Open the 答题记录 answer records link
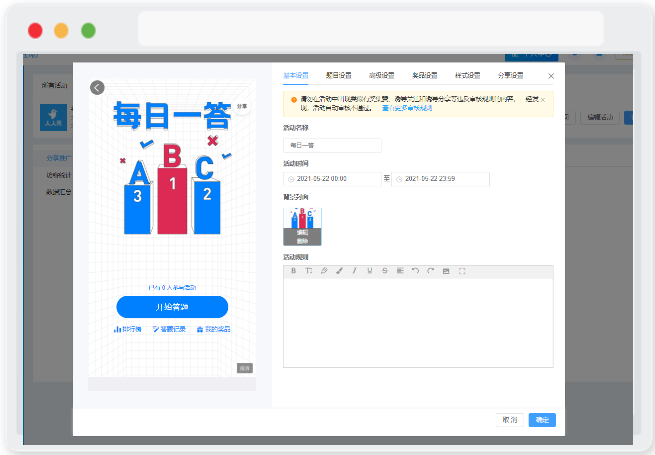The height and width of the screenshot is (455, 655). click(x=169, y=329)
